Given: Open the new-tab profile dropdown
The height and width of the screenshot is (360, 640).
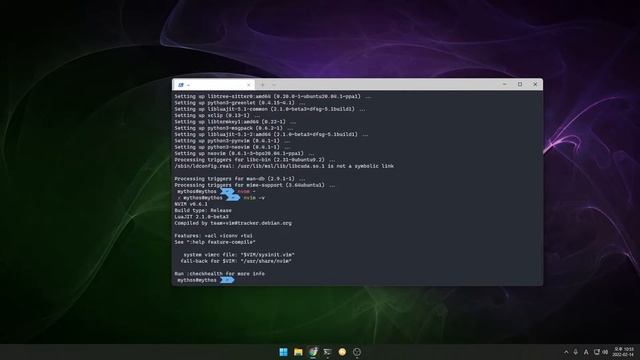Looking at the screenshot, I should coord(274,85).
